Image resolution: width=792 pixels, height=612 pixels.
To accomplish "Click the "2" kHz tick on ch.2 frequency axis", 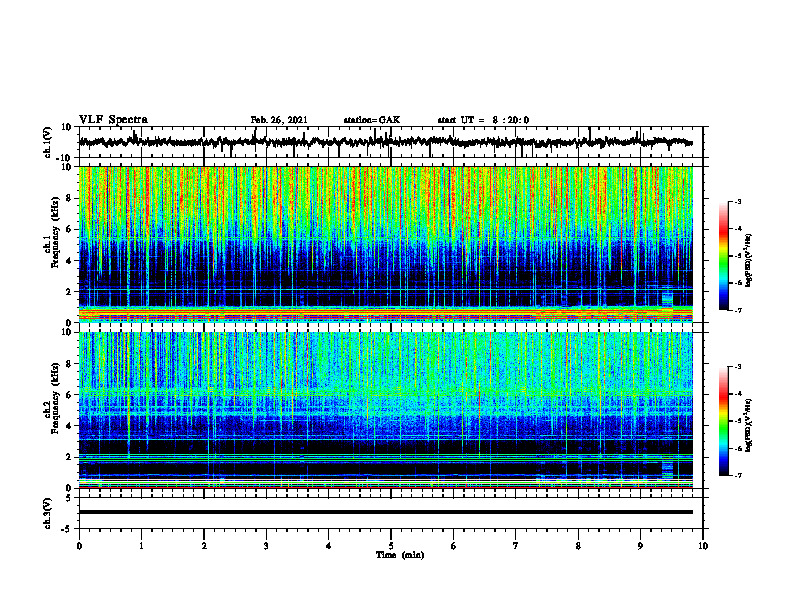I will click(x=69, y=457).
